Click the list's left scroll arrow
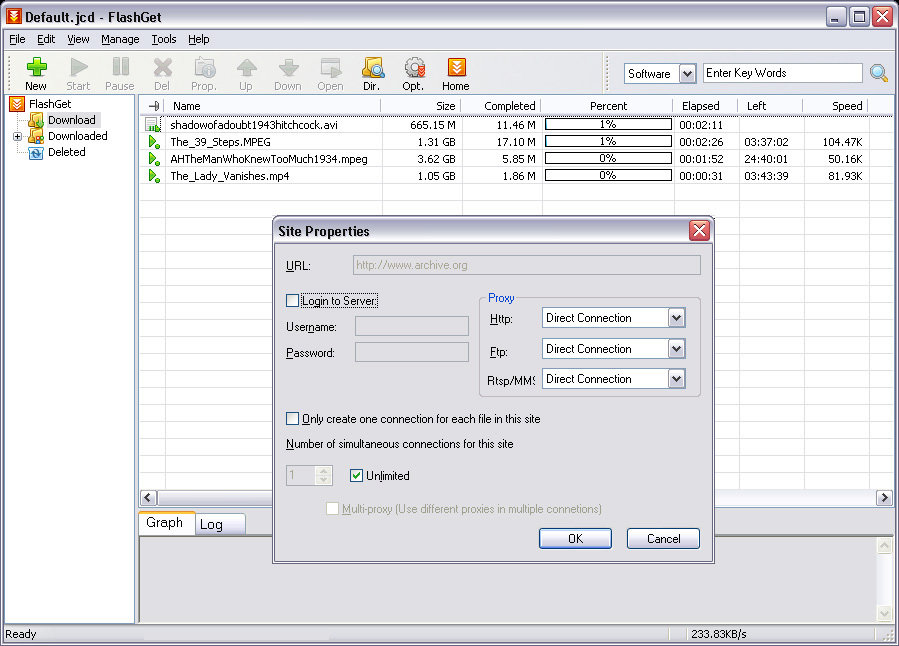The image size is (899, 646). pos(148,498)
